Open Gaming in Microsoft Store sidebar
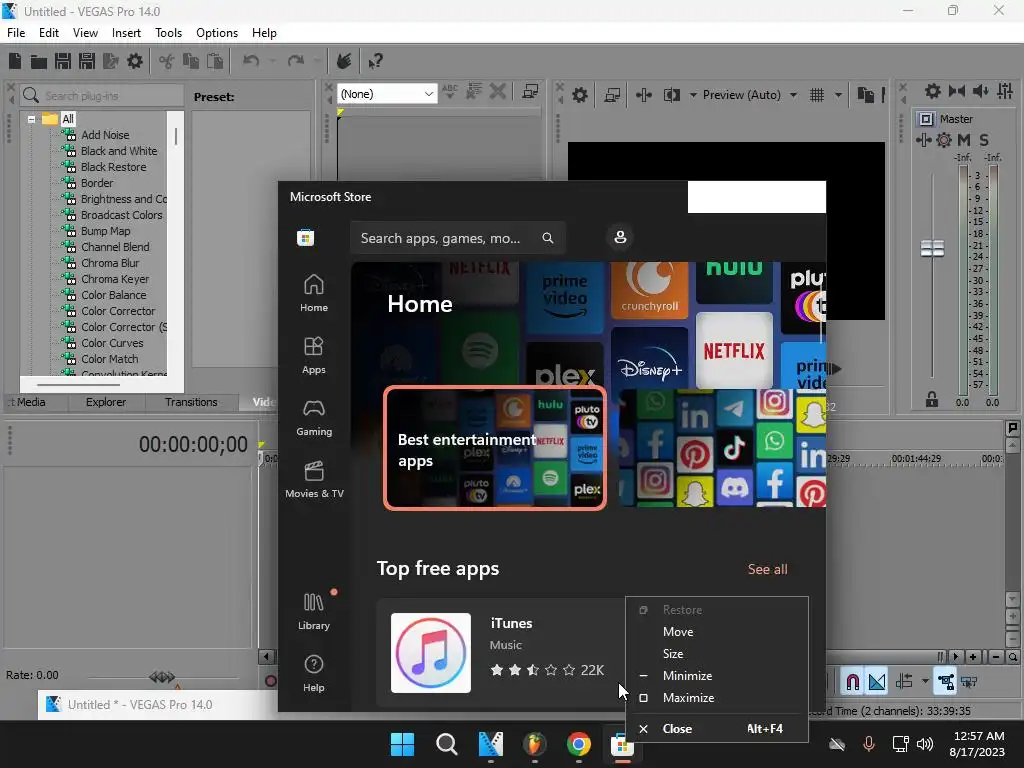Screen dimensions: 1024x768 point(313,417)
